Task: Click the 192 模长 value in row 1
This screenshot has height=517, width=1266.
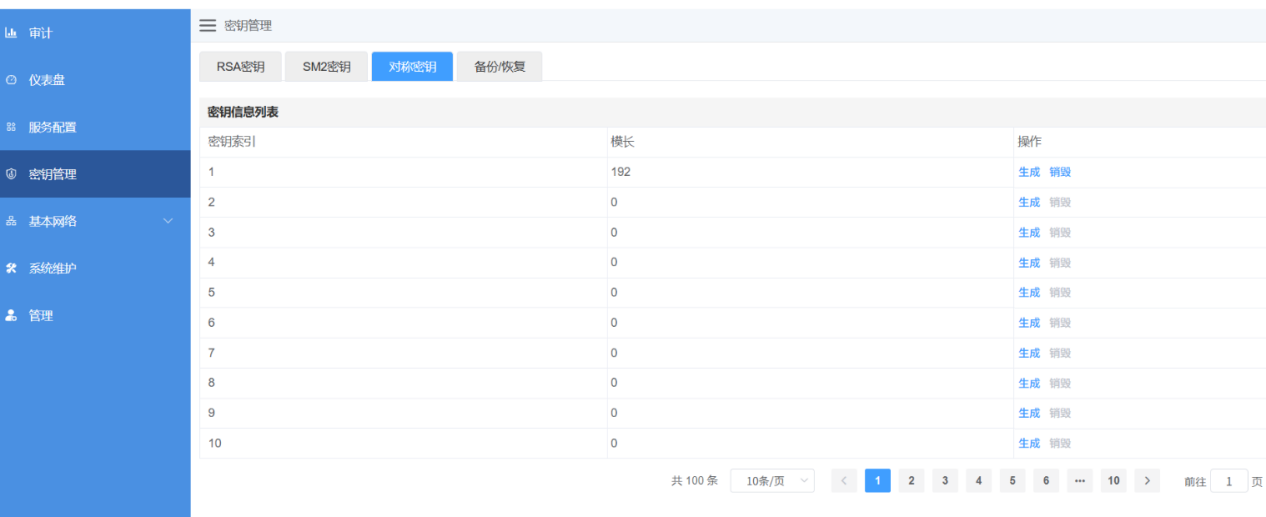Action: tap(621, 172)
